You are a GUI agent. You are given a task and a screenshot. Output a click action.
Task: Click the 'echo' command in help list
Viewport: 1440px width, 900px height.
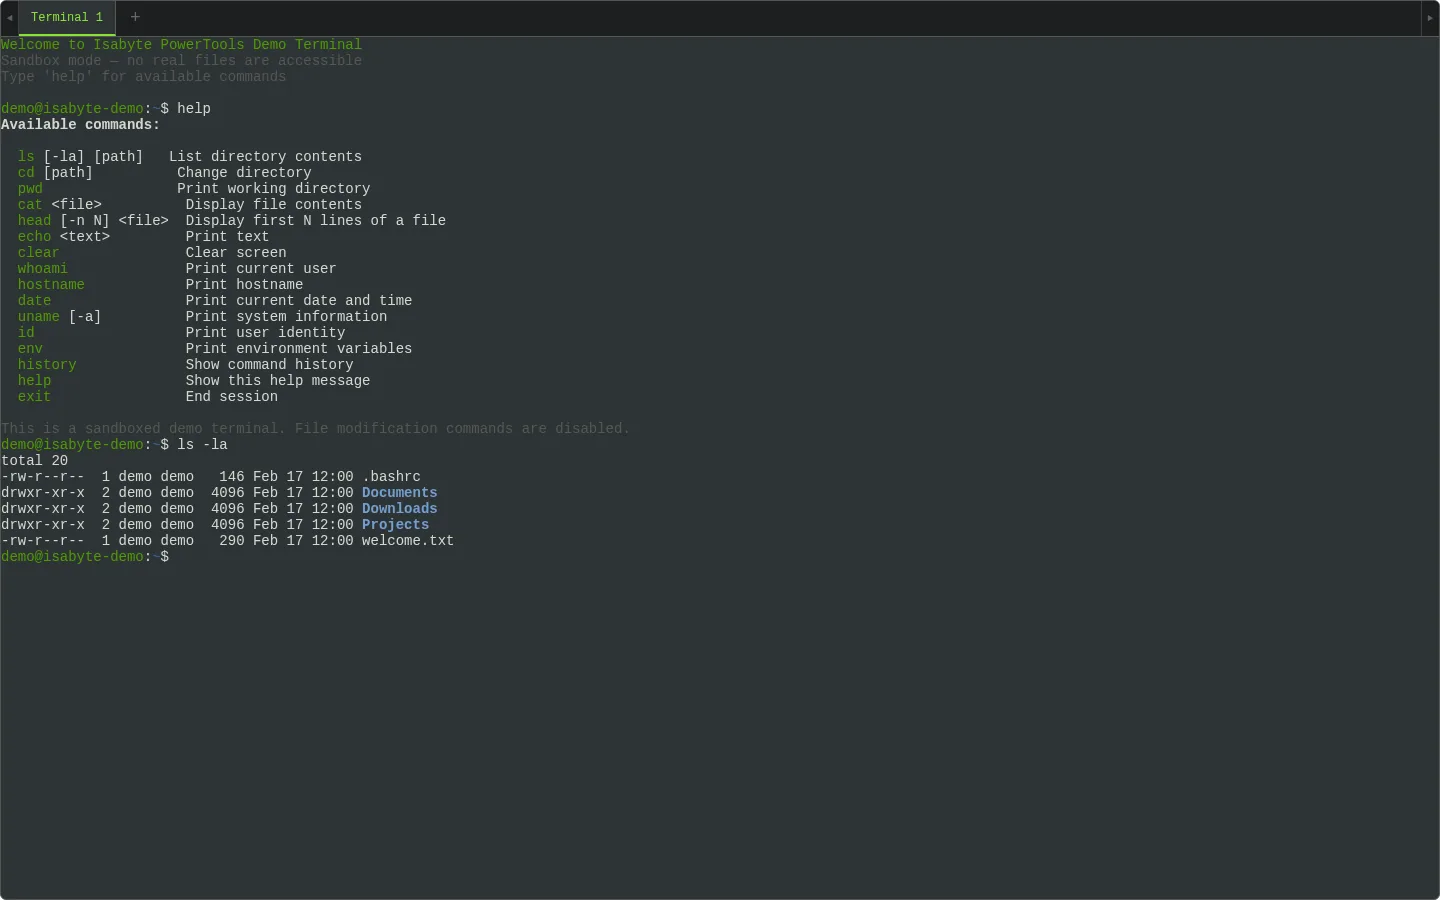34,237
